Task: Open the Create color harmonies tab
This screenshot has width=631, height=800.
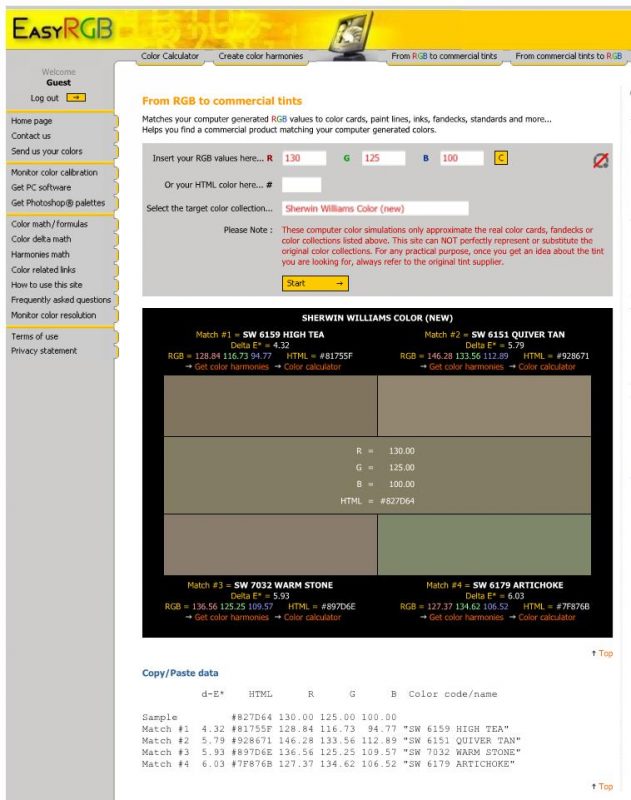Action: [x=260, y=57]
